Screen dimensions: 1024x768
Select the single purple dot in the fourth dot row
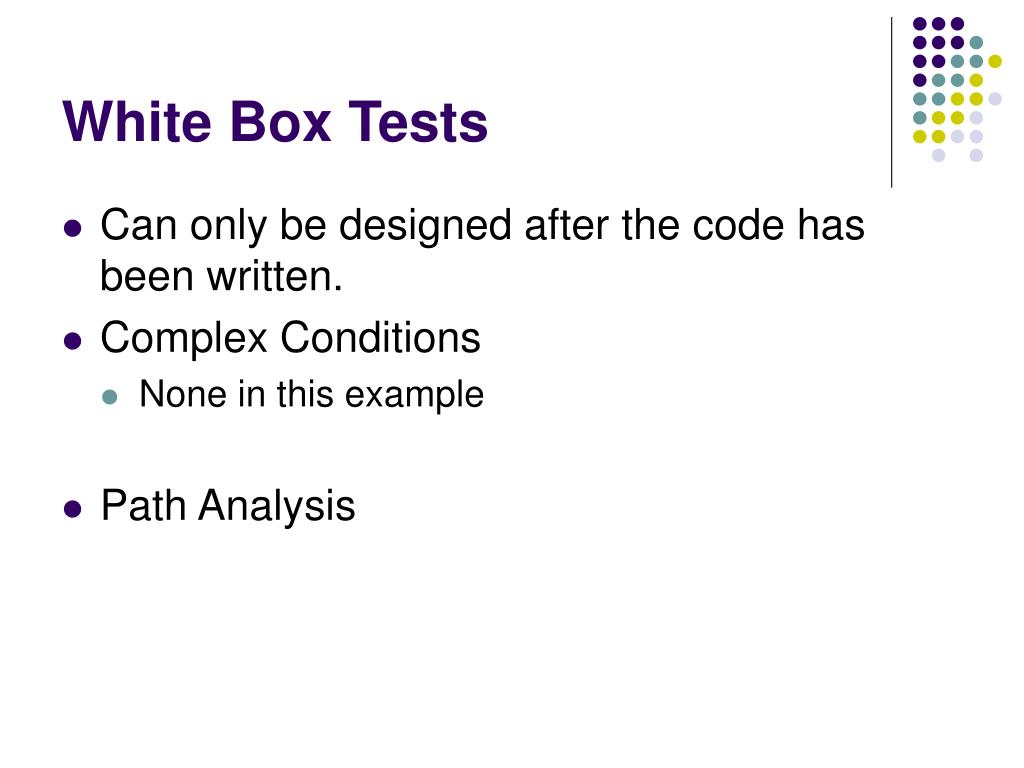coord(920,80)
